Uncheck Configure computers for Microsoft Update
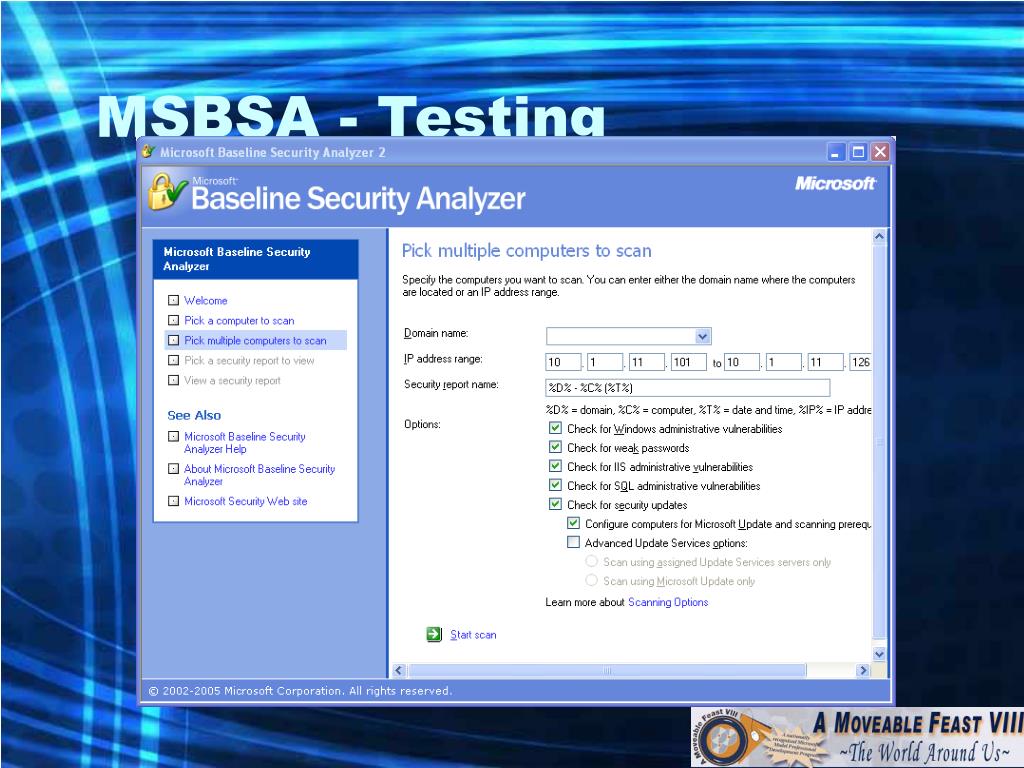This screenshot has width=1024, height=768. click(573, 523)
